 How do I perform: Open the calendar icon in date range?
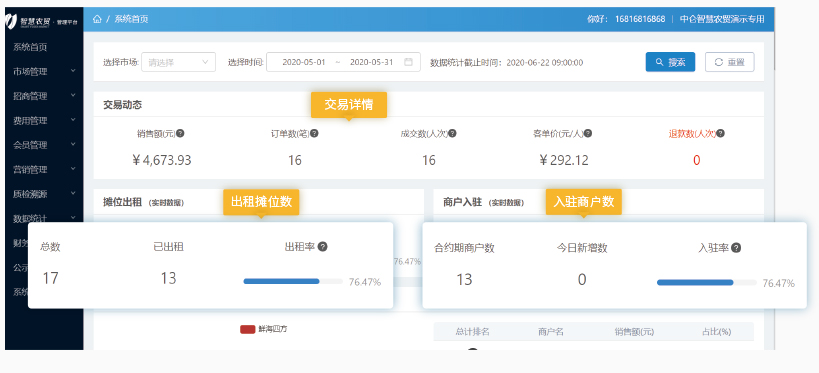coord(408,62)
